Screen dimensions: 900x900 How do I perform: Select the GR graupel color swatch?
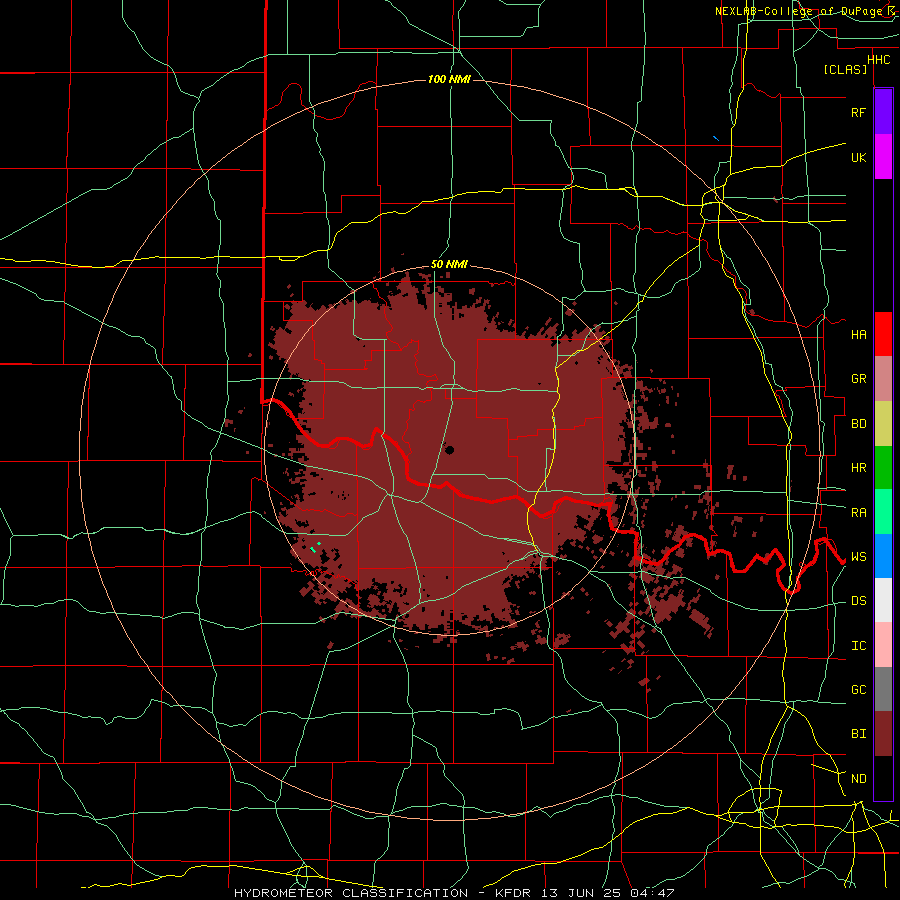click(x=883, y=379)
